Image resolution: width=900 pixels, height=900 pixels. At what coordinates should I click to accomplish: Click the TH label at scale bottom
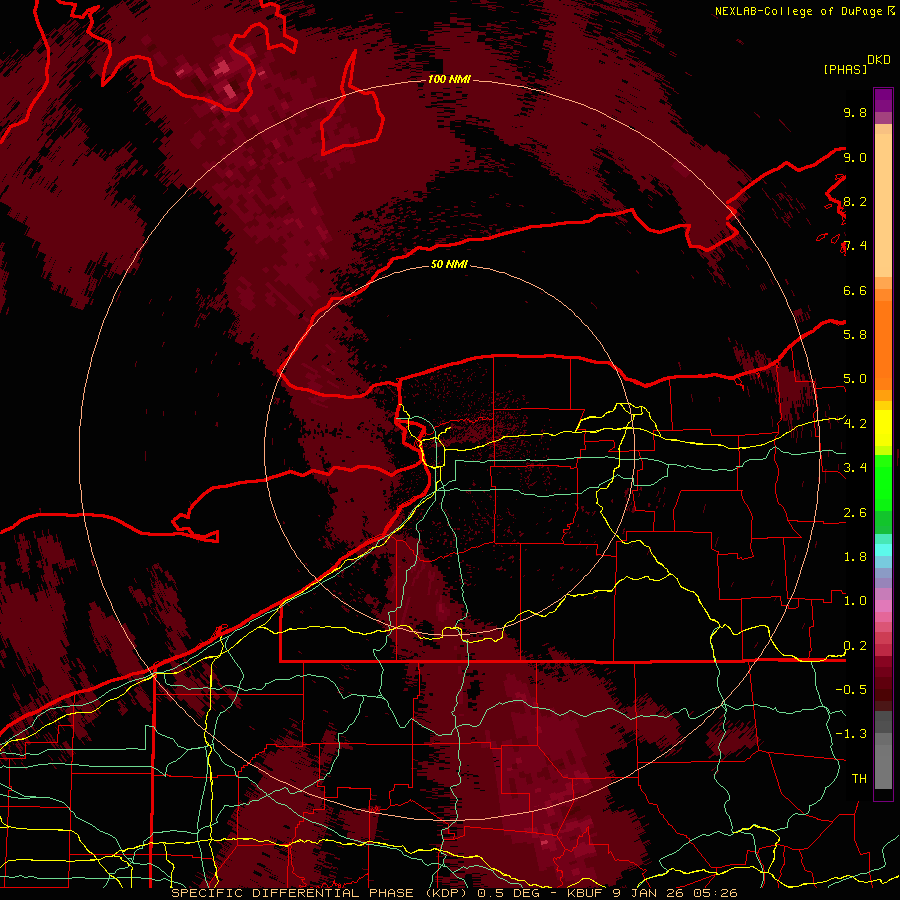pyautogui.click(x=859, y=778)
